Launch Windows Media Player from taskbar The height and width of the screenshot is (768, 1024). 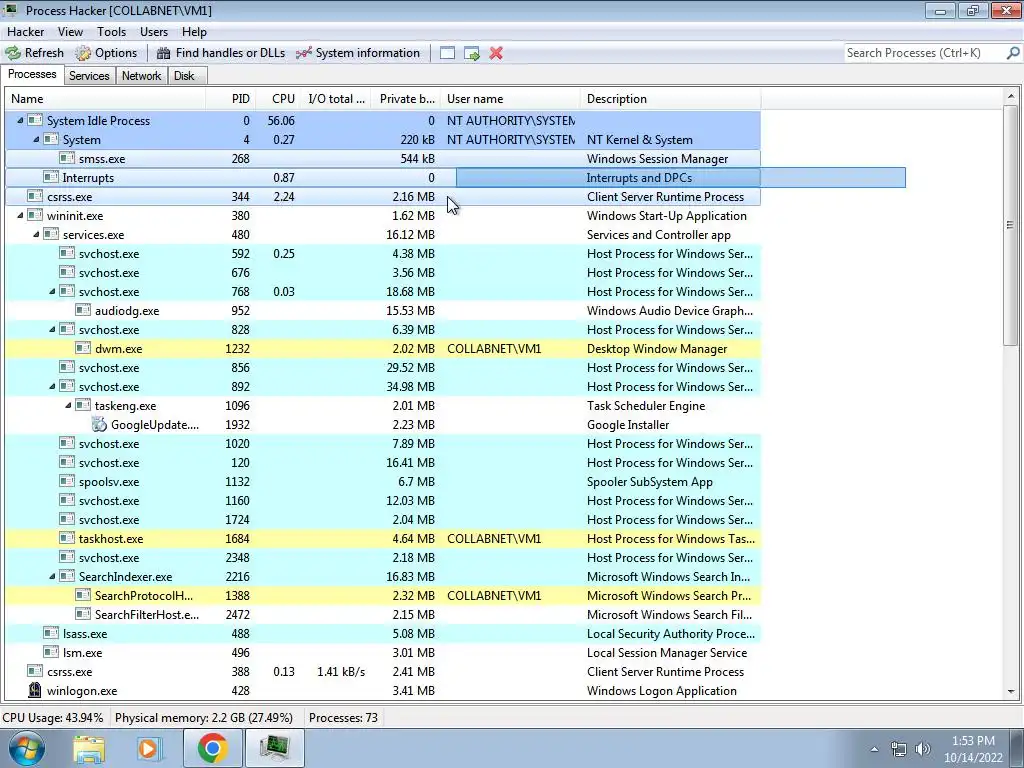point(150,748)
